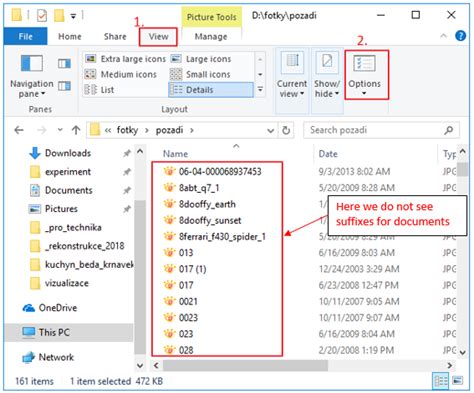Click pozadi in the address path

click(x=169, y=130)
